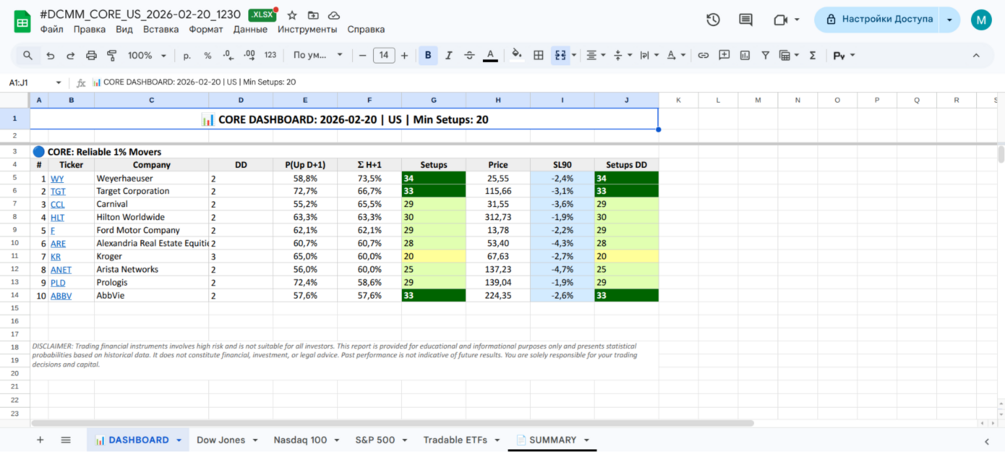Open the all sheets list icon
Screen dimensions: 1005x452
[x=65, y=440]
